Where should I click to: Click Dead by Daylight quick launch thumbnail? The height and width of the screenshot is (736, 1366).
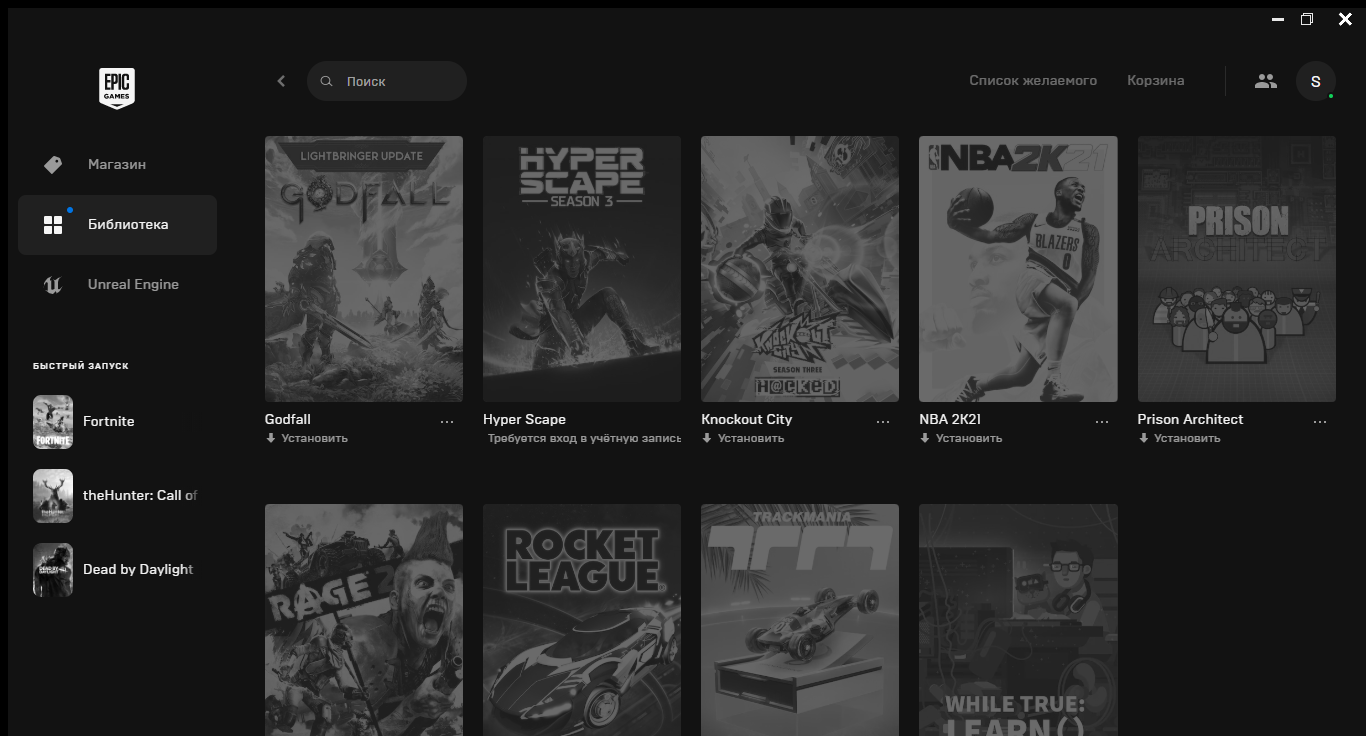tap(53, 570)
